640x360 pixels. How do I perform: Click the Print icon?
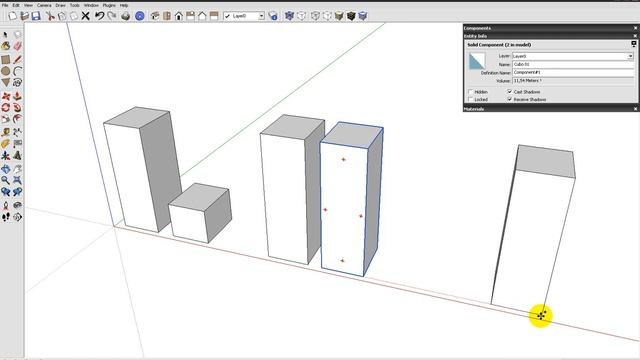[126, 16]
